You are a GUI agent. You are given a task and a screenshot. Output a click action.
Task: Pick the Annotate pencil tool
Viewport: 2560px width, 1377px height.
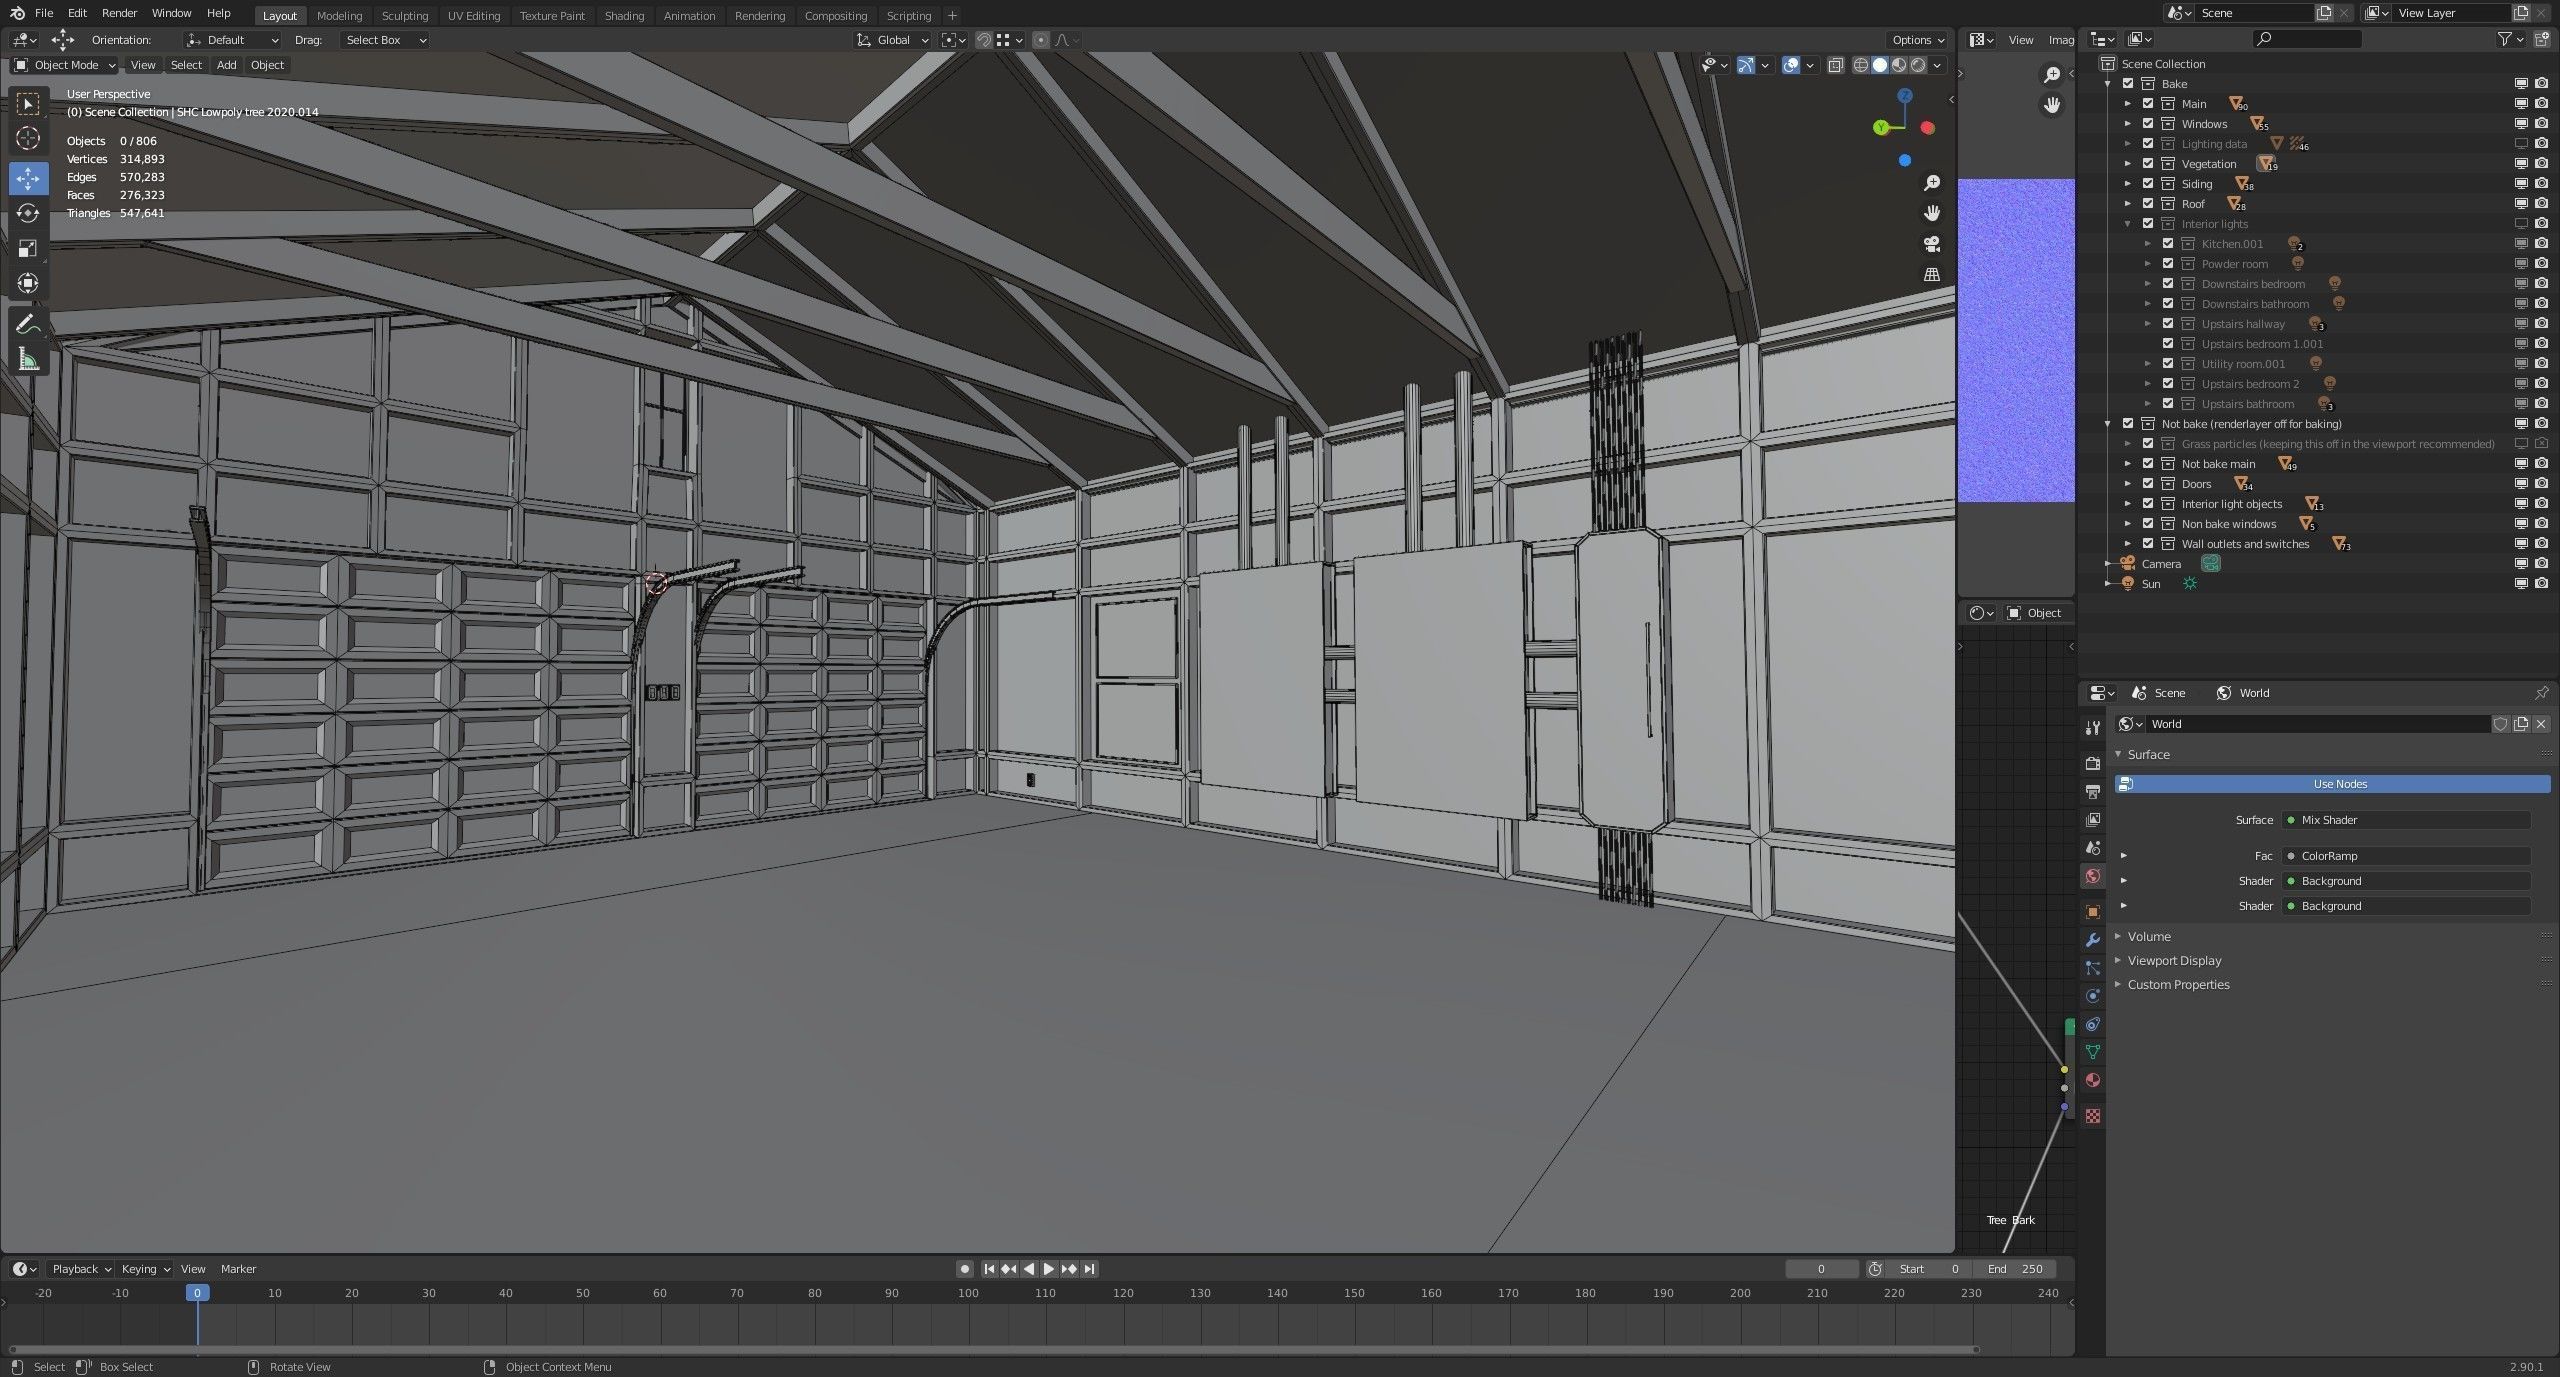point(28,324)
